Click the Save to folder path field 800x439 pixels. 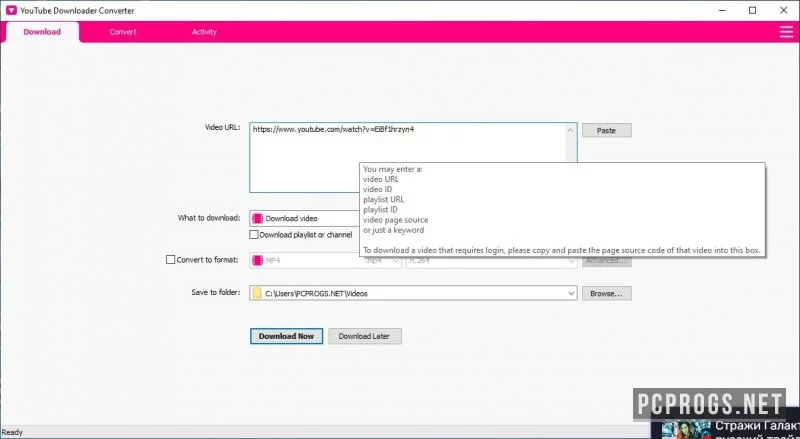[x=413, y=294]
